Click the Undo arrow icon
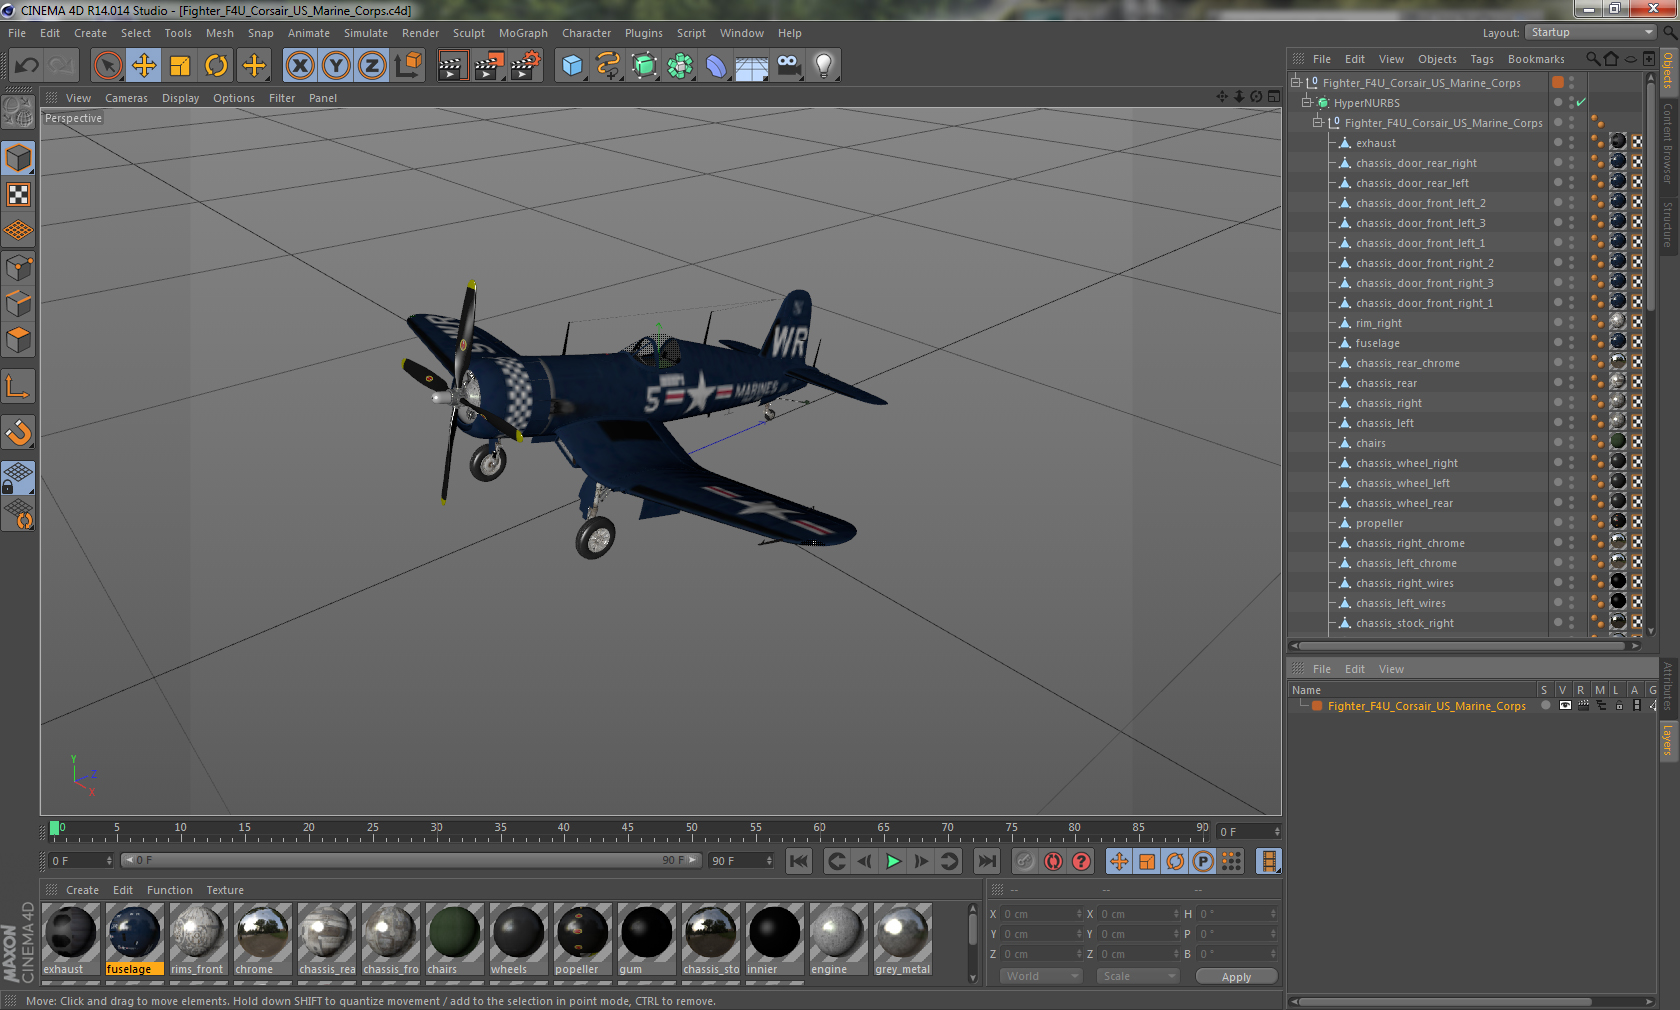1680x1010 pixels. 26,66
